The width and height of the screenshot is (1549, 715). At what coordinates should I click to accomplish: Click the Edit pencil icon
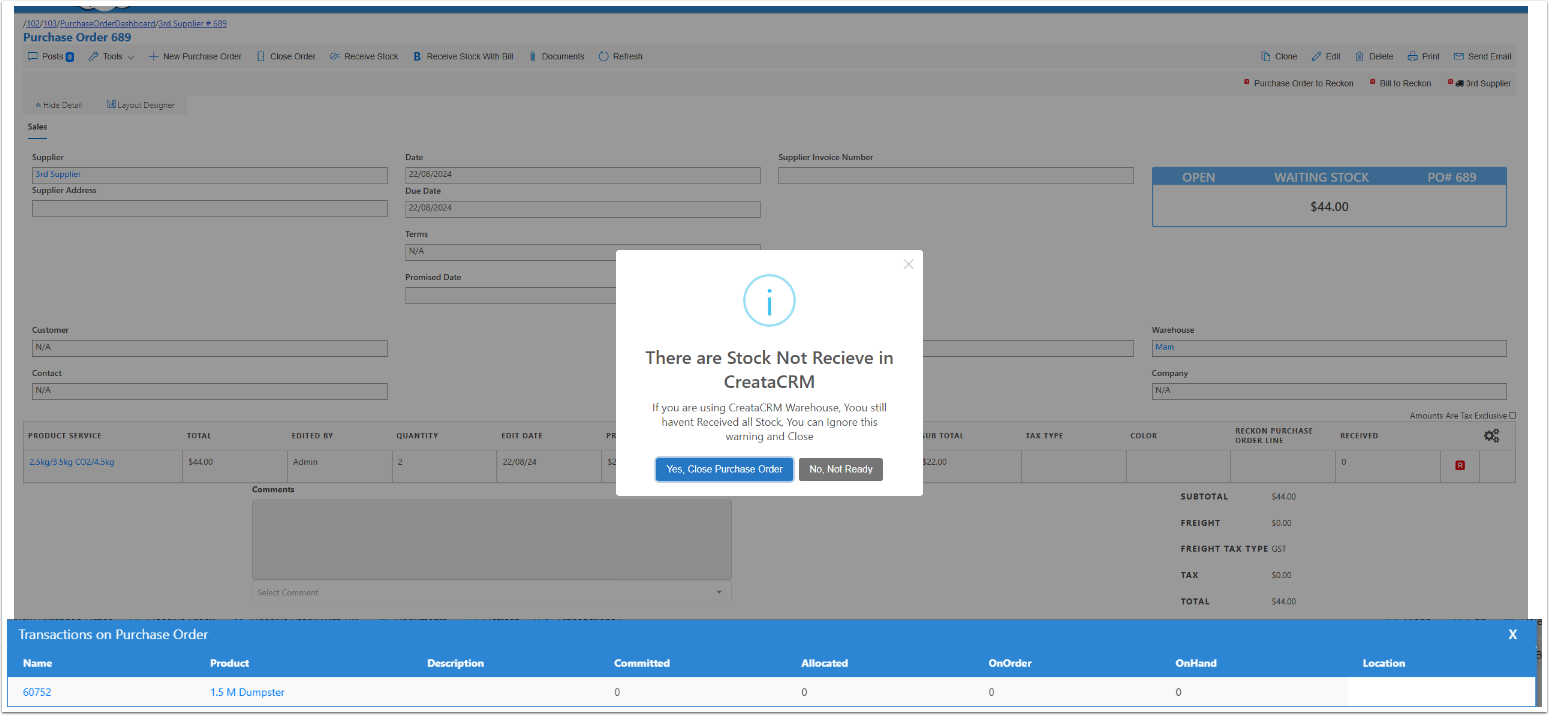click(x=1317, y=57)
